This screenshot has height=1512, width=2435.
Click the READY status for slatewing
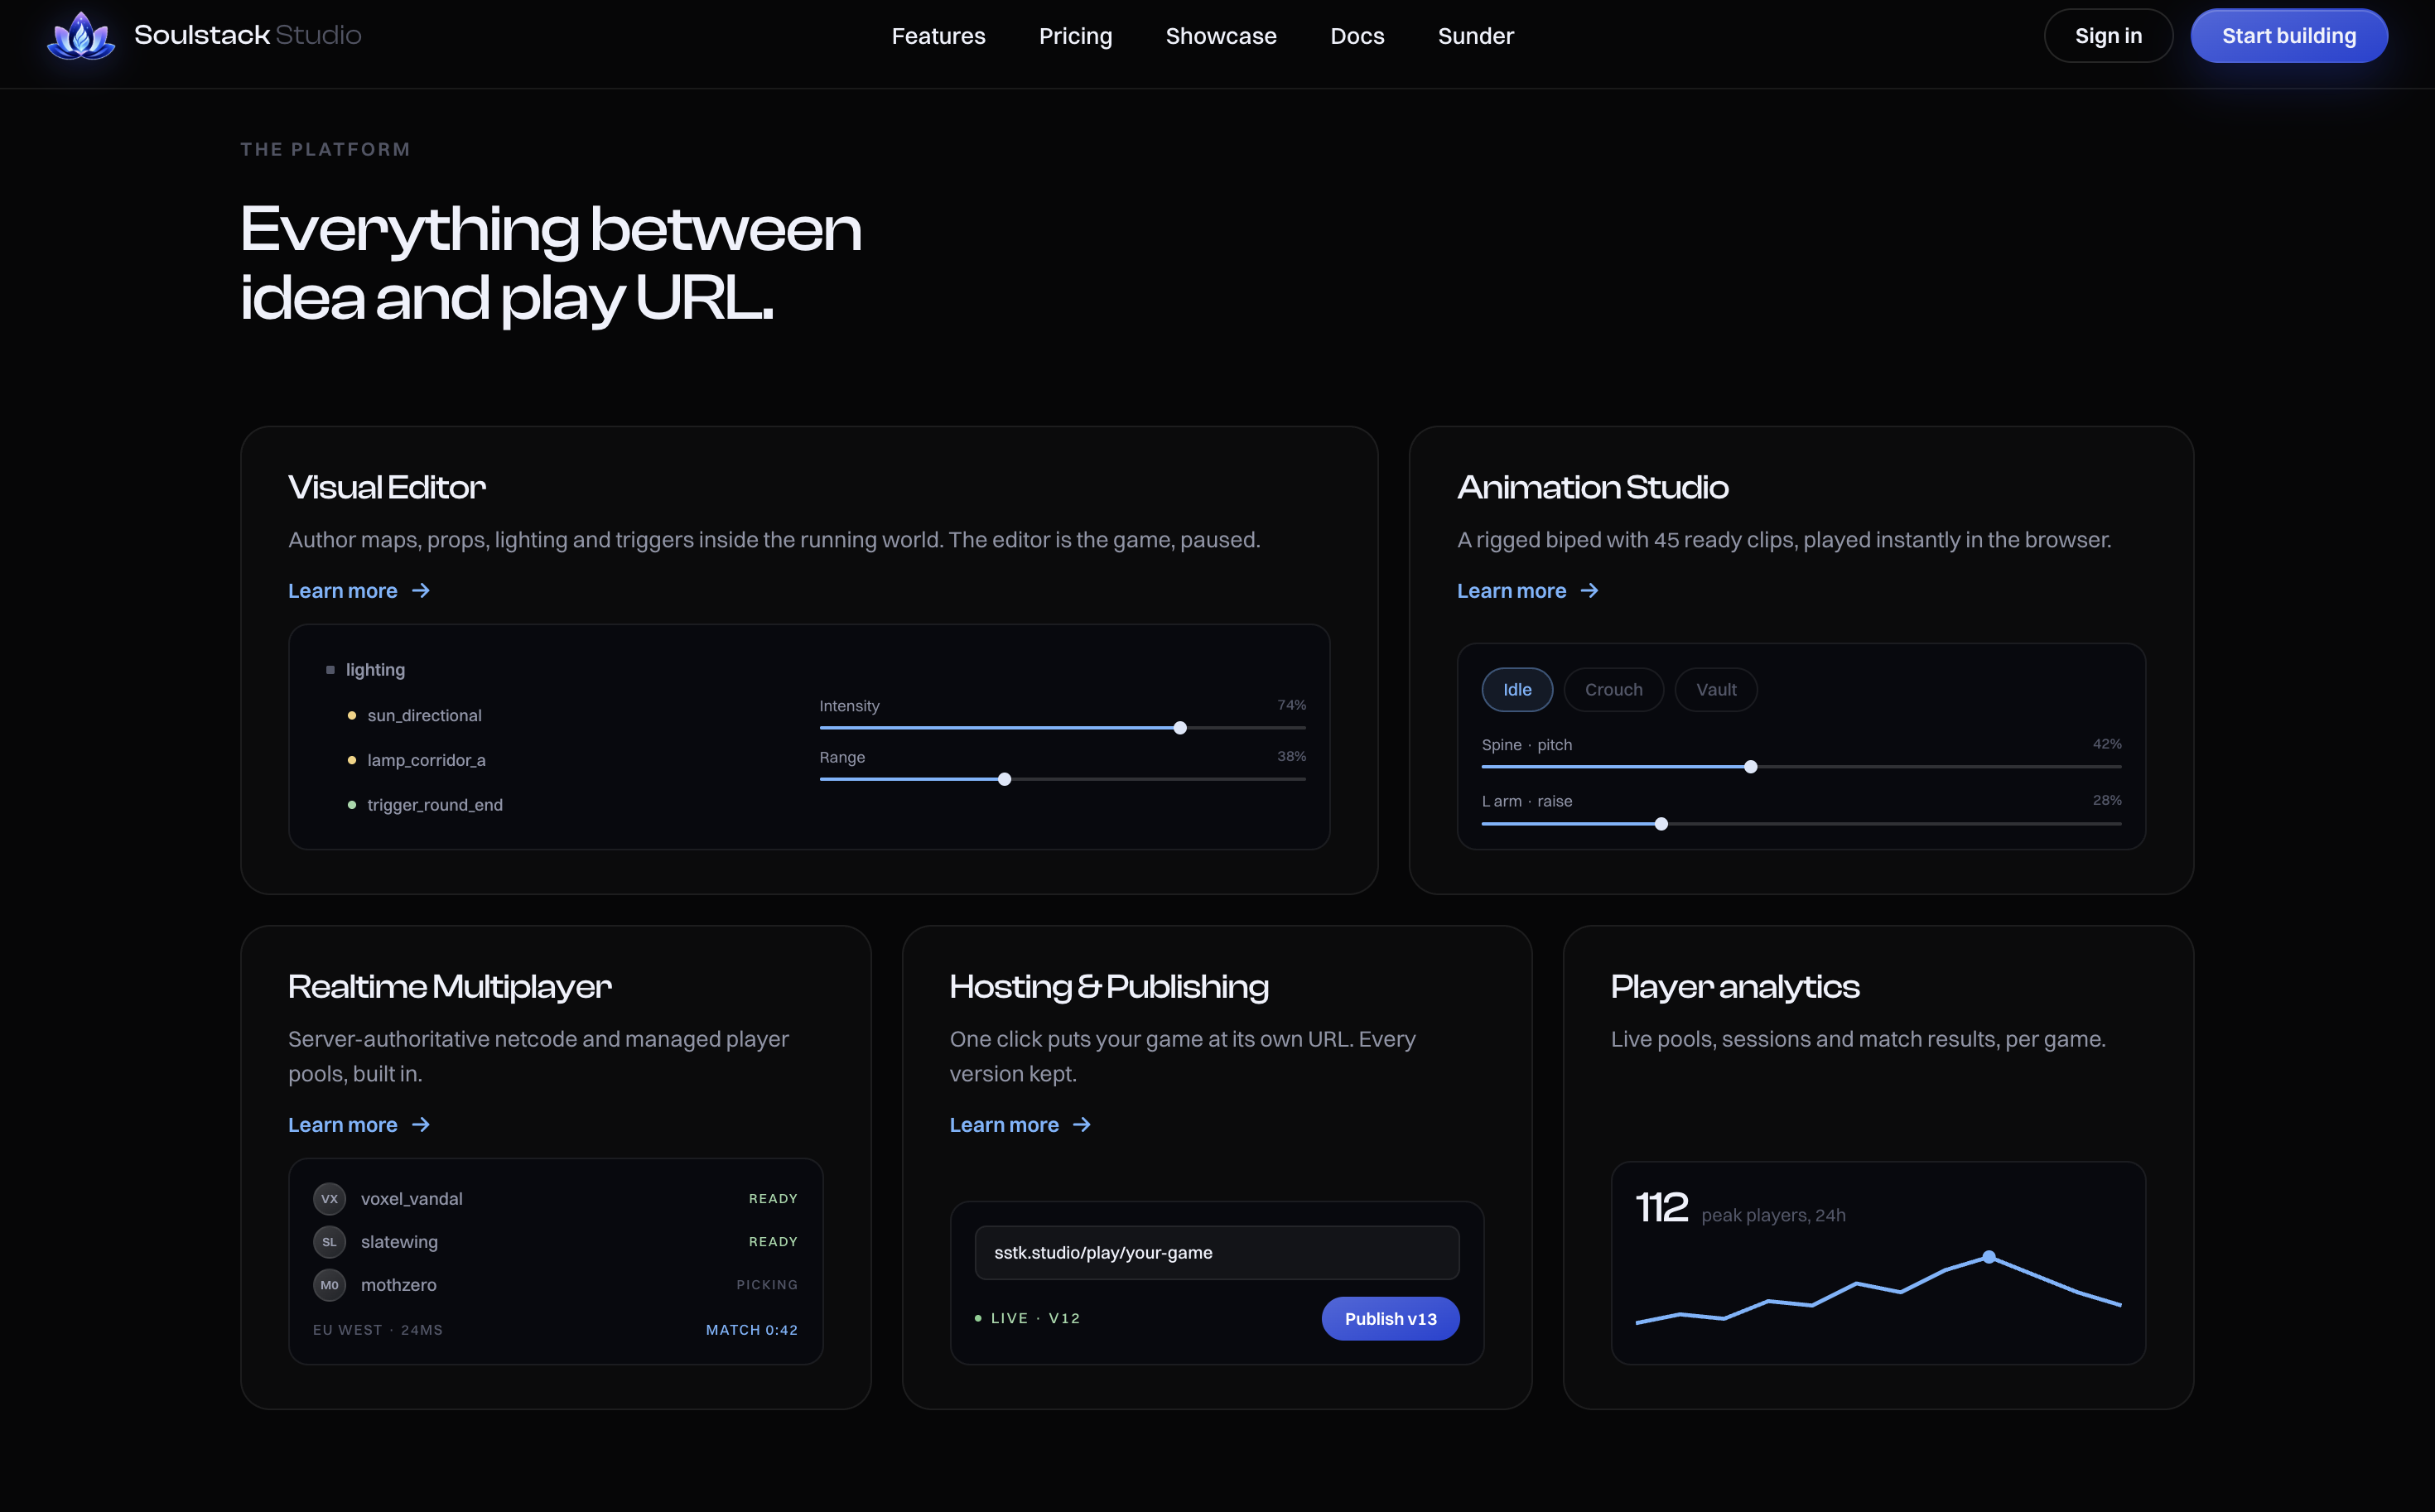click(x=773, y=1241)
